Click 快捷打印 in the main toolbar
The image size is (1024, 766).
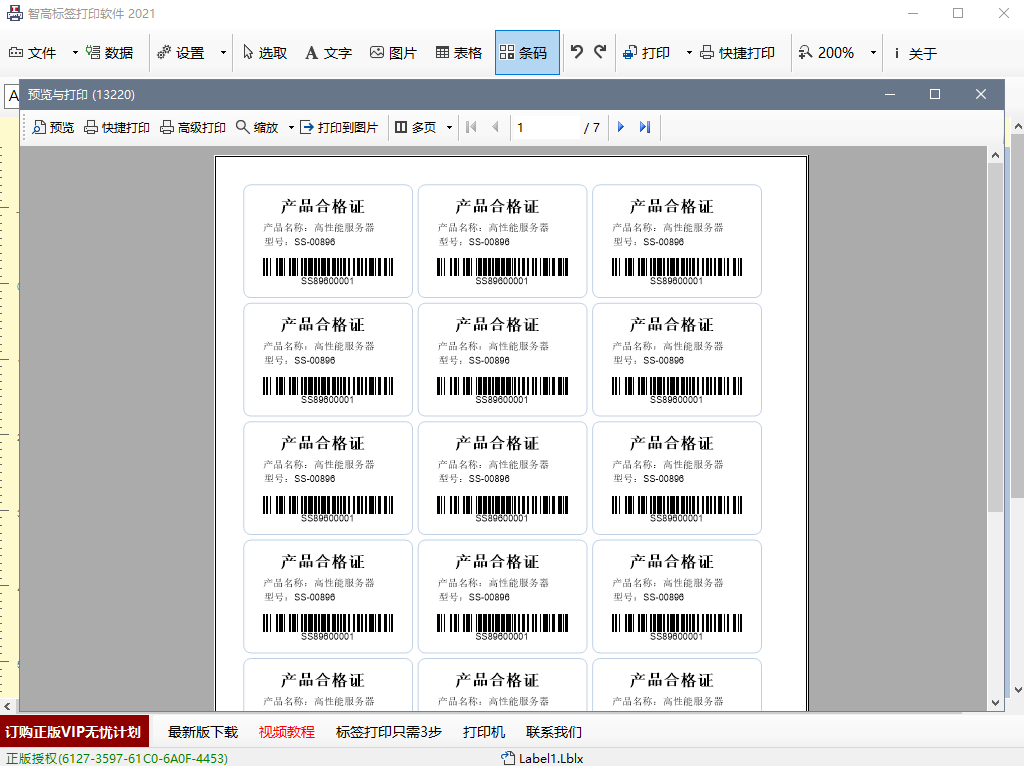pyautogui.click(x=737, y=53)
